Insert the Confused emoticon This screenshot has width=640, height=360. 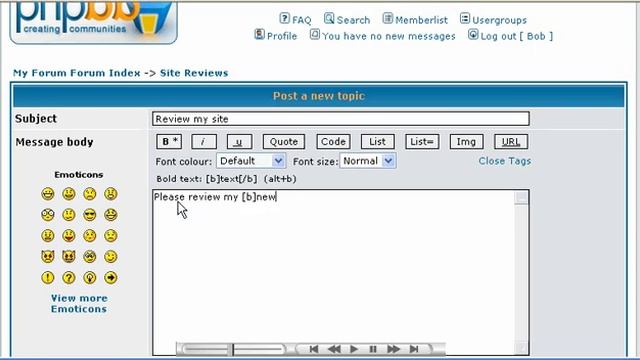click(x=69, y=215)
